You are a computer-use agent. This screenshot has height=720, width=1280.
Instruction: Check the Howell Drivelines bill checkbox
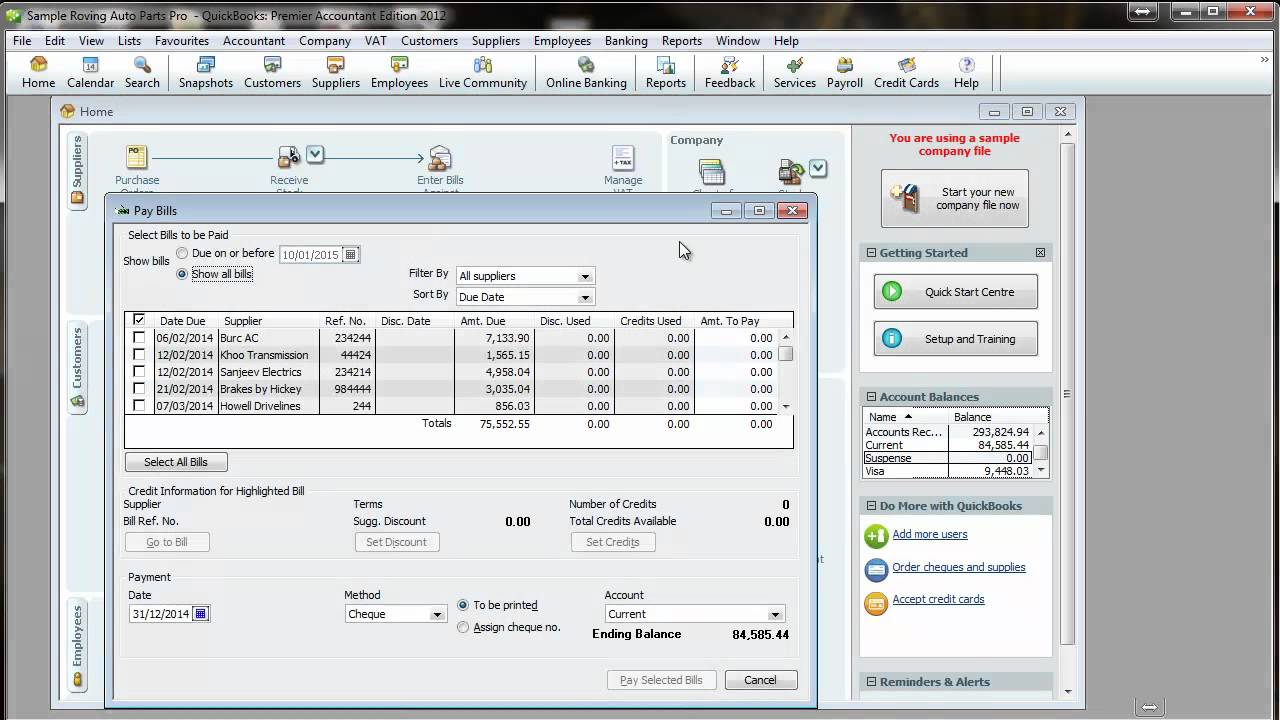pyautogui.click(x=139, y=406)
